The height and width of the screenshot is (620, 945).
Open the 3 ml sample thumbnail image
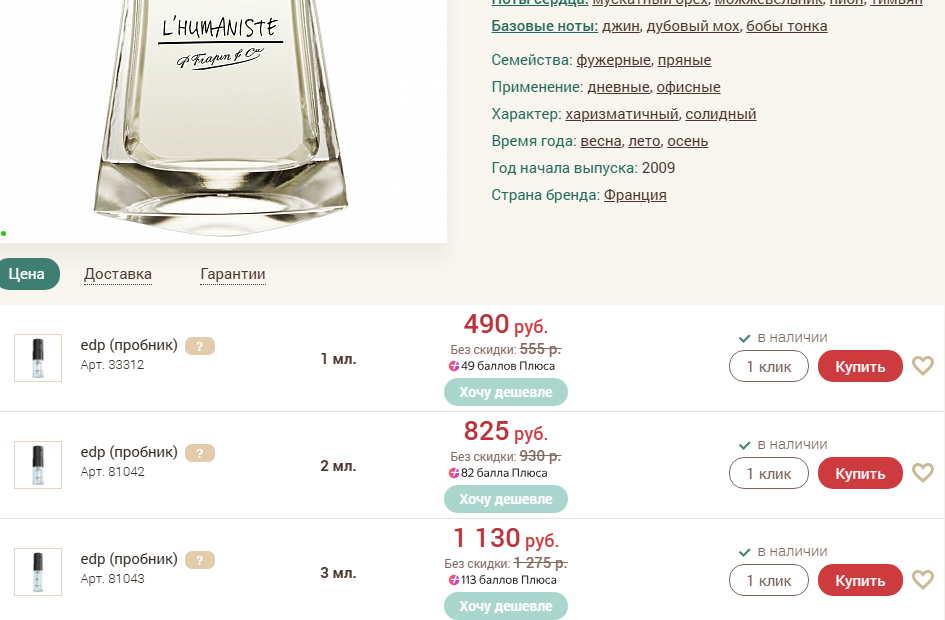click(x=38, y=572)
